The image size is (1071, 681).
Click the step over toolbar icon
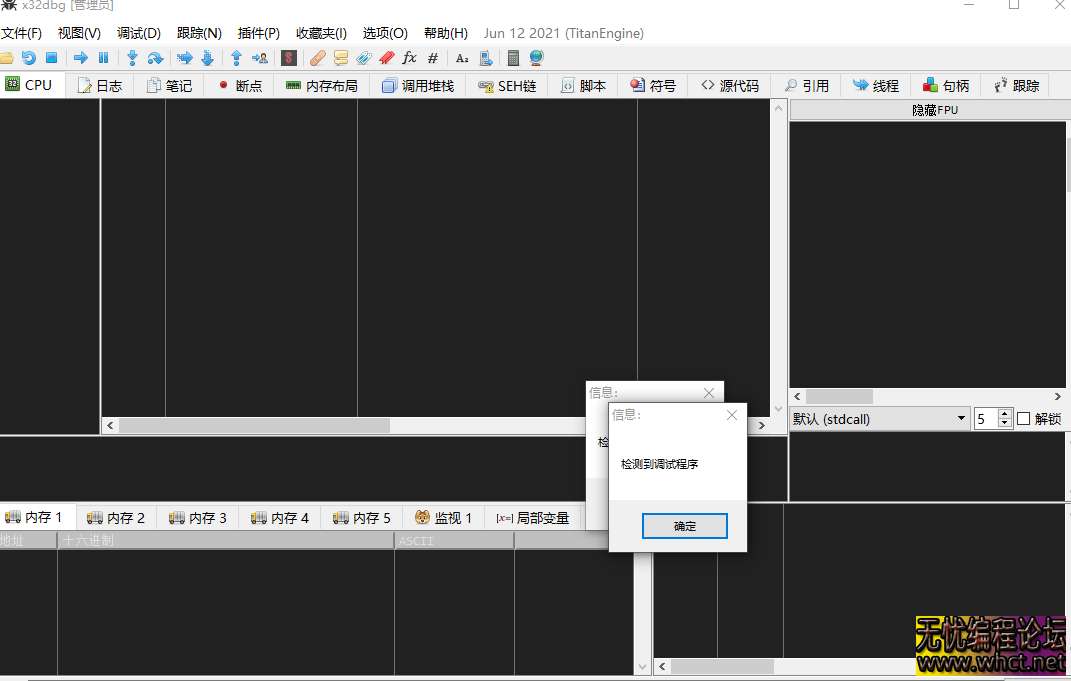[x=155, y=58]
